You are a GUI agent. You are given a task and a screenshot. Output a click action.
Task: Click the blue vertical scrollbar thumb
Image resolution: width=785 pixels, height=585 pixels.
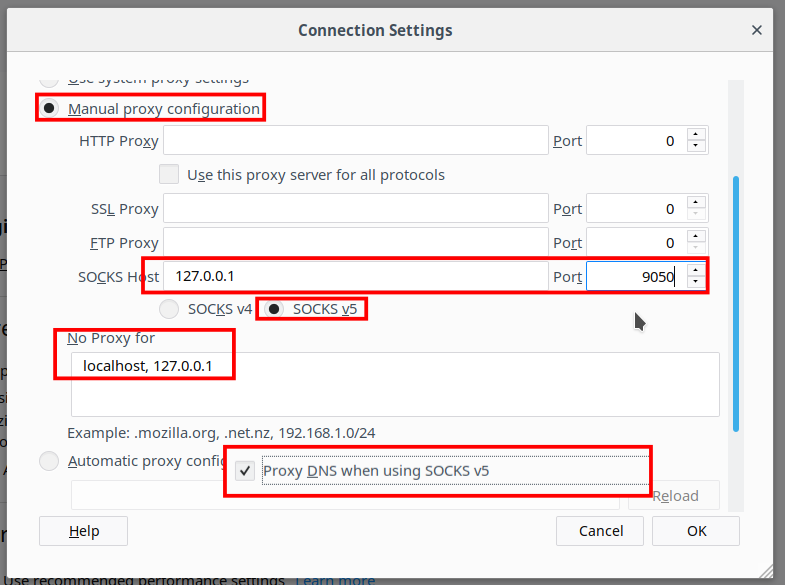[736, 303]
